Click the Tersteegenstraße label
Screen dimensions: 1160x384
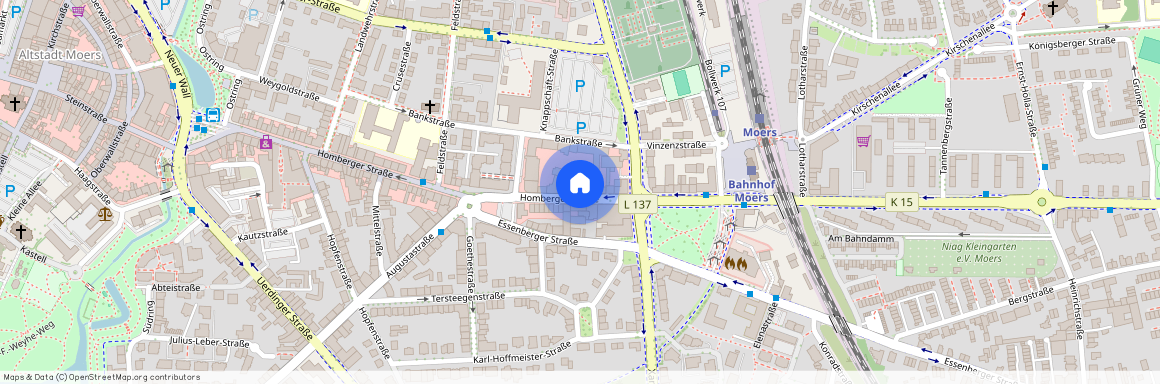(468, 297)
